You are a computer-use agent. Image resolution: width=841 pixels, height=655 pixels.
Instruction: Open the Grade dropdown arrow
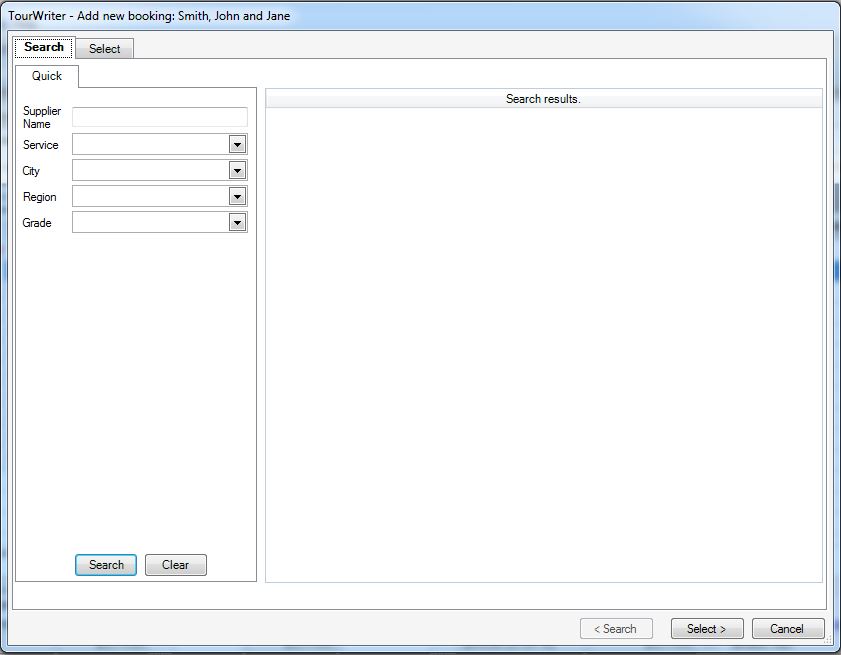pyautogui.click(x=237, y=223)
